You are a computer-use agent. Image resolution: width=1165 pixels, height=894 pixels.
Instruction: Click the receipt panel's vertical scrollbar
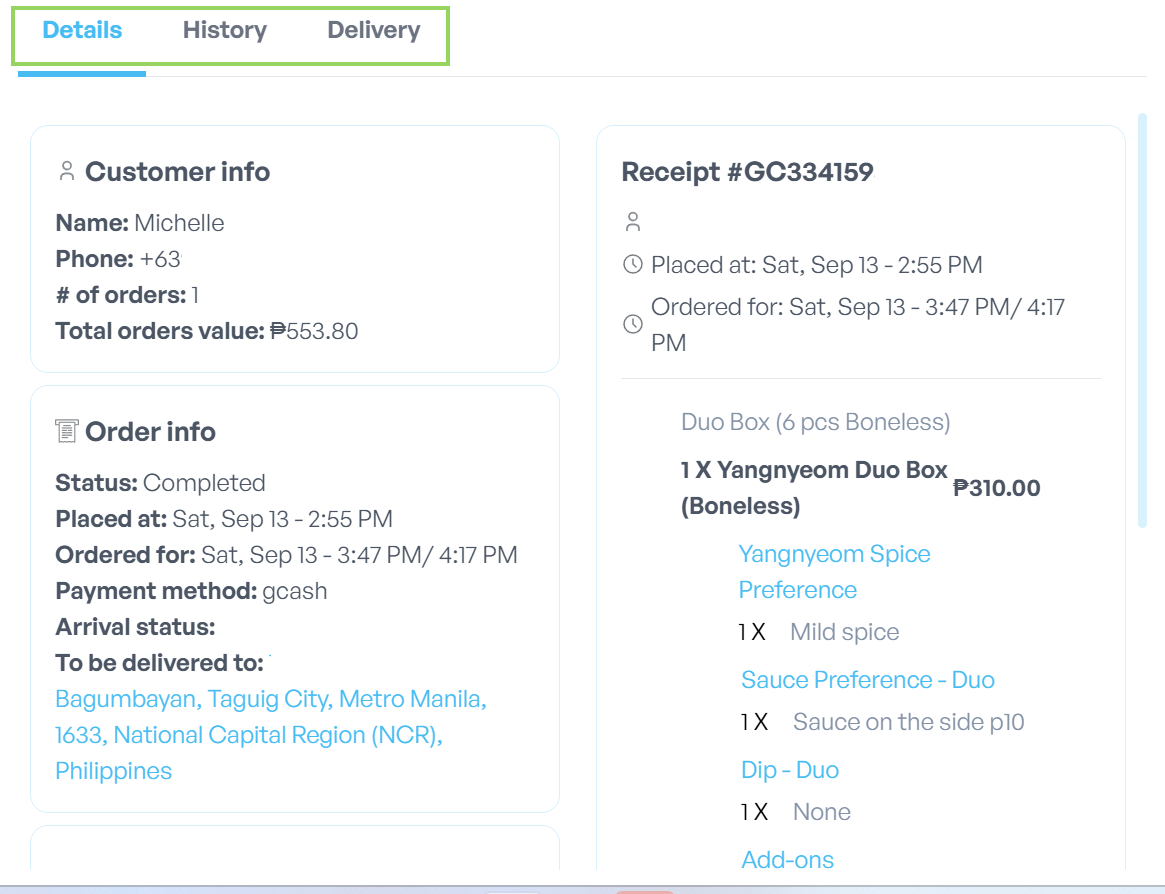(1143, 320)
